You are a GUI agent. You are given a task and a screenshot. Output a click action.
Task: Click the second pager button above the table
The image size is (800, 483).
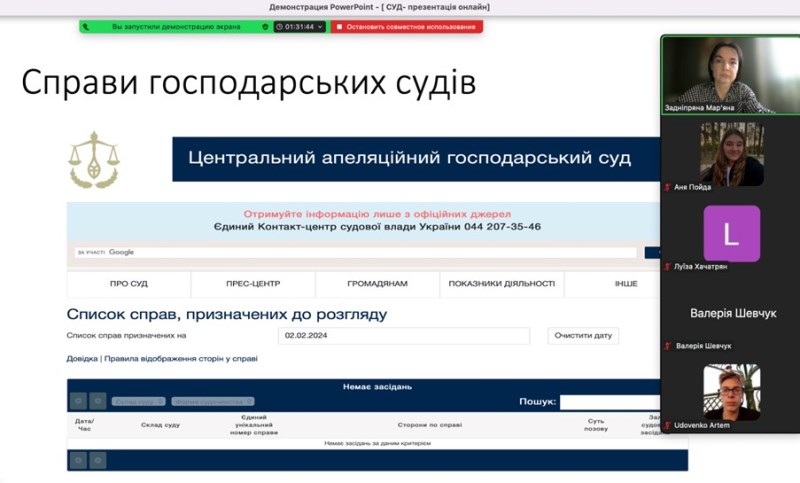click(x=97, y=401)
